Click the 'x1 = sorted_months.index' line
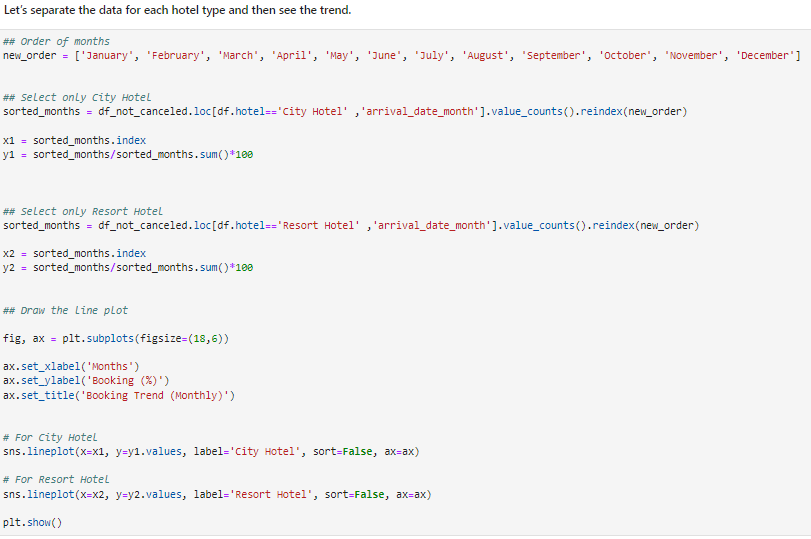Image resolution: width=811 pixels, height=539 pixels. [75, 141]
